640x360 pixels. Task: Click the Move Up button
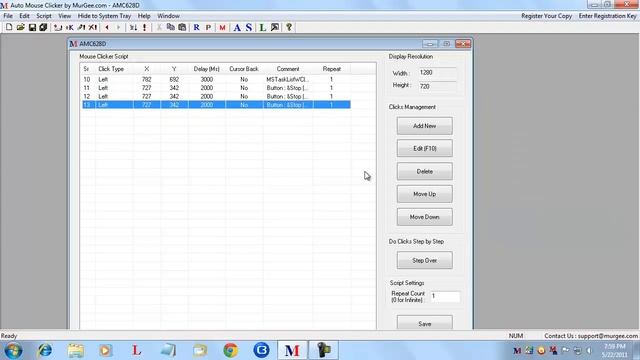pyautogui.click(x=424, y=194)
